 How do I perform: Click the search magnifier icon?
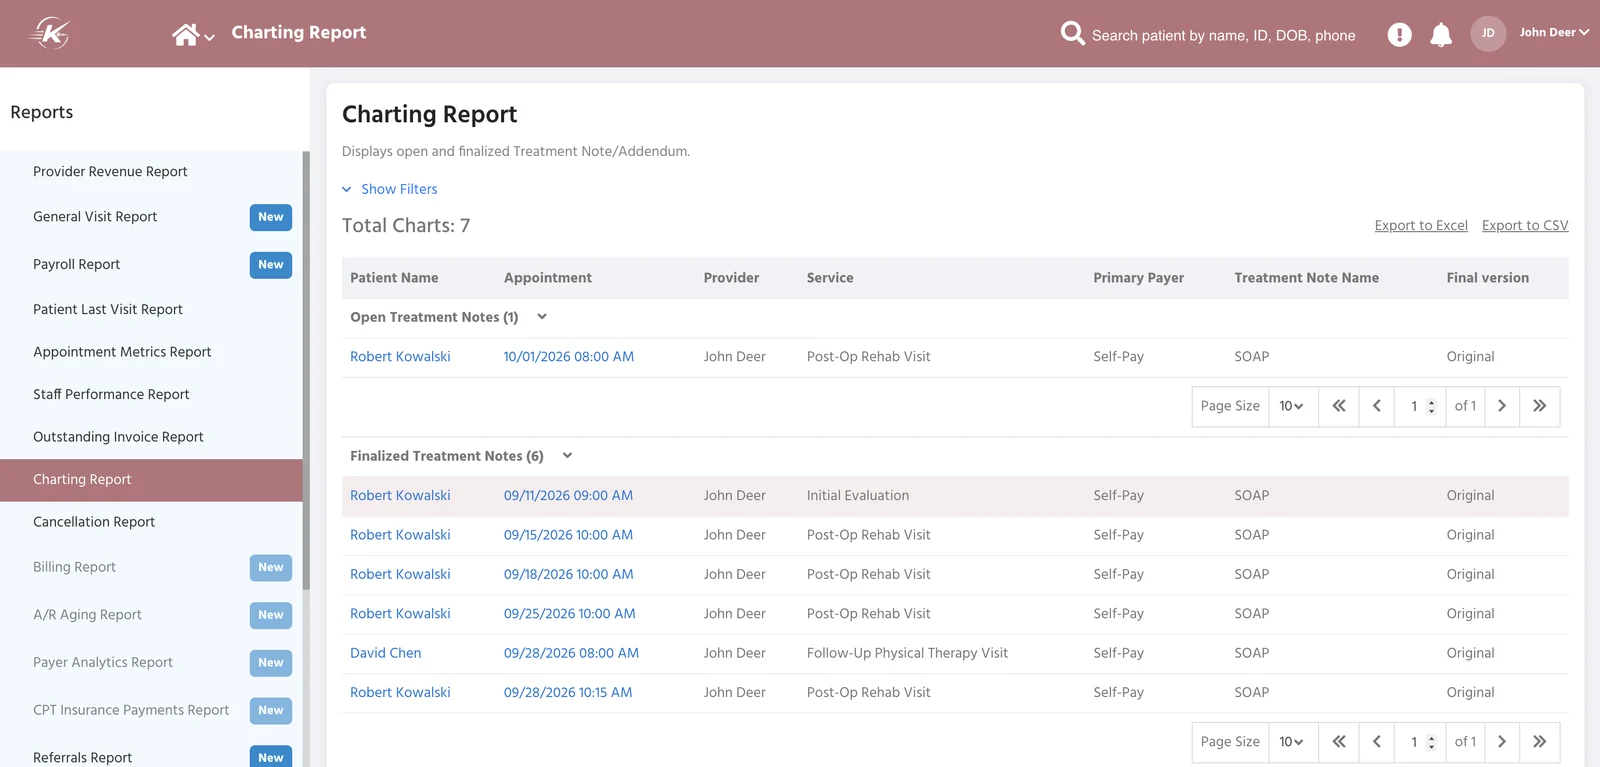1072,34
